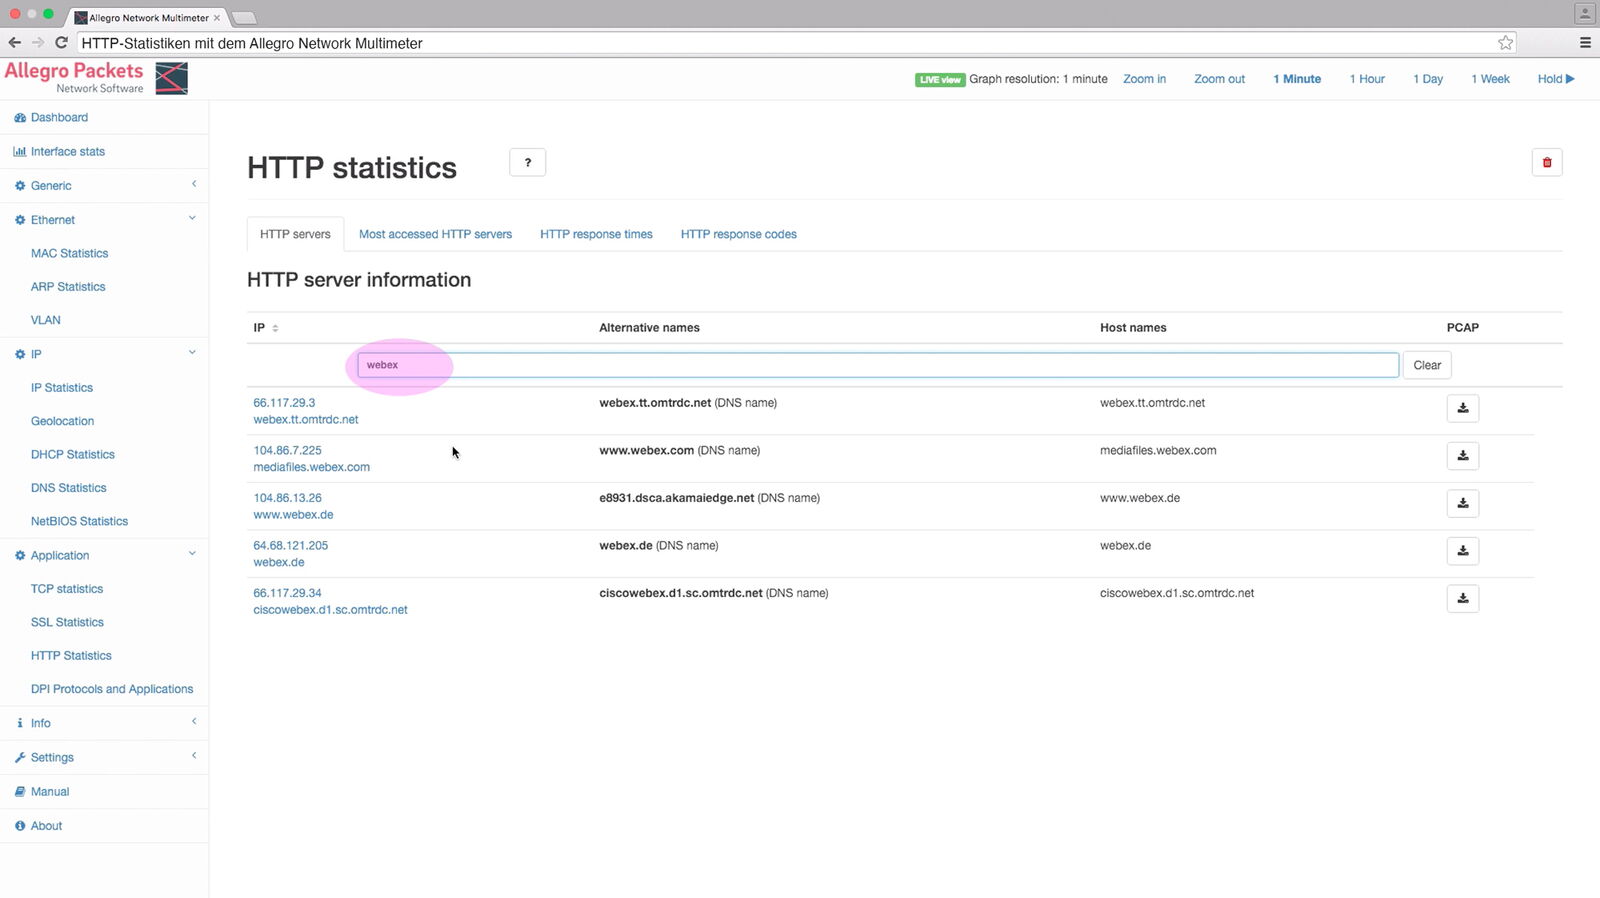
Task: Open the 104.86.7.225 IP link
Action: [287, 451]
